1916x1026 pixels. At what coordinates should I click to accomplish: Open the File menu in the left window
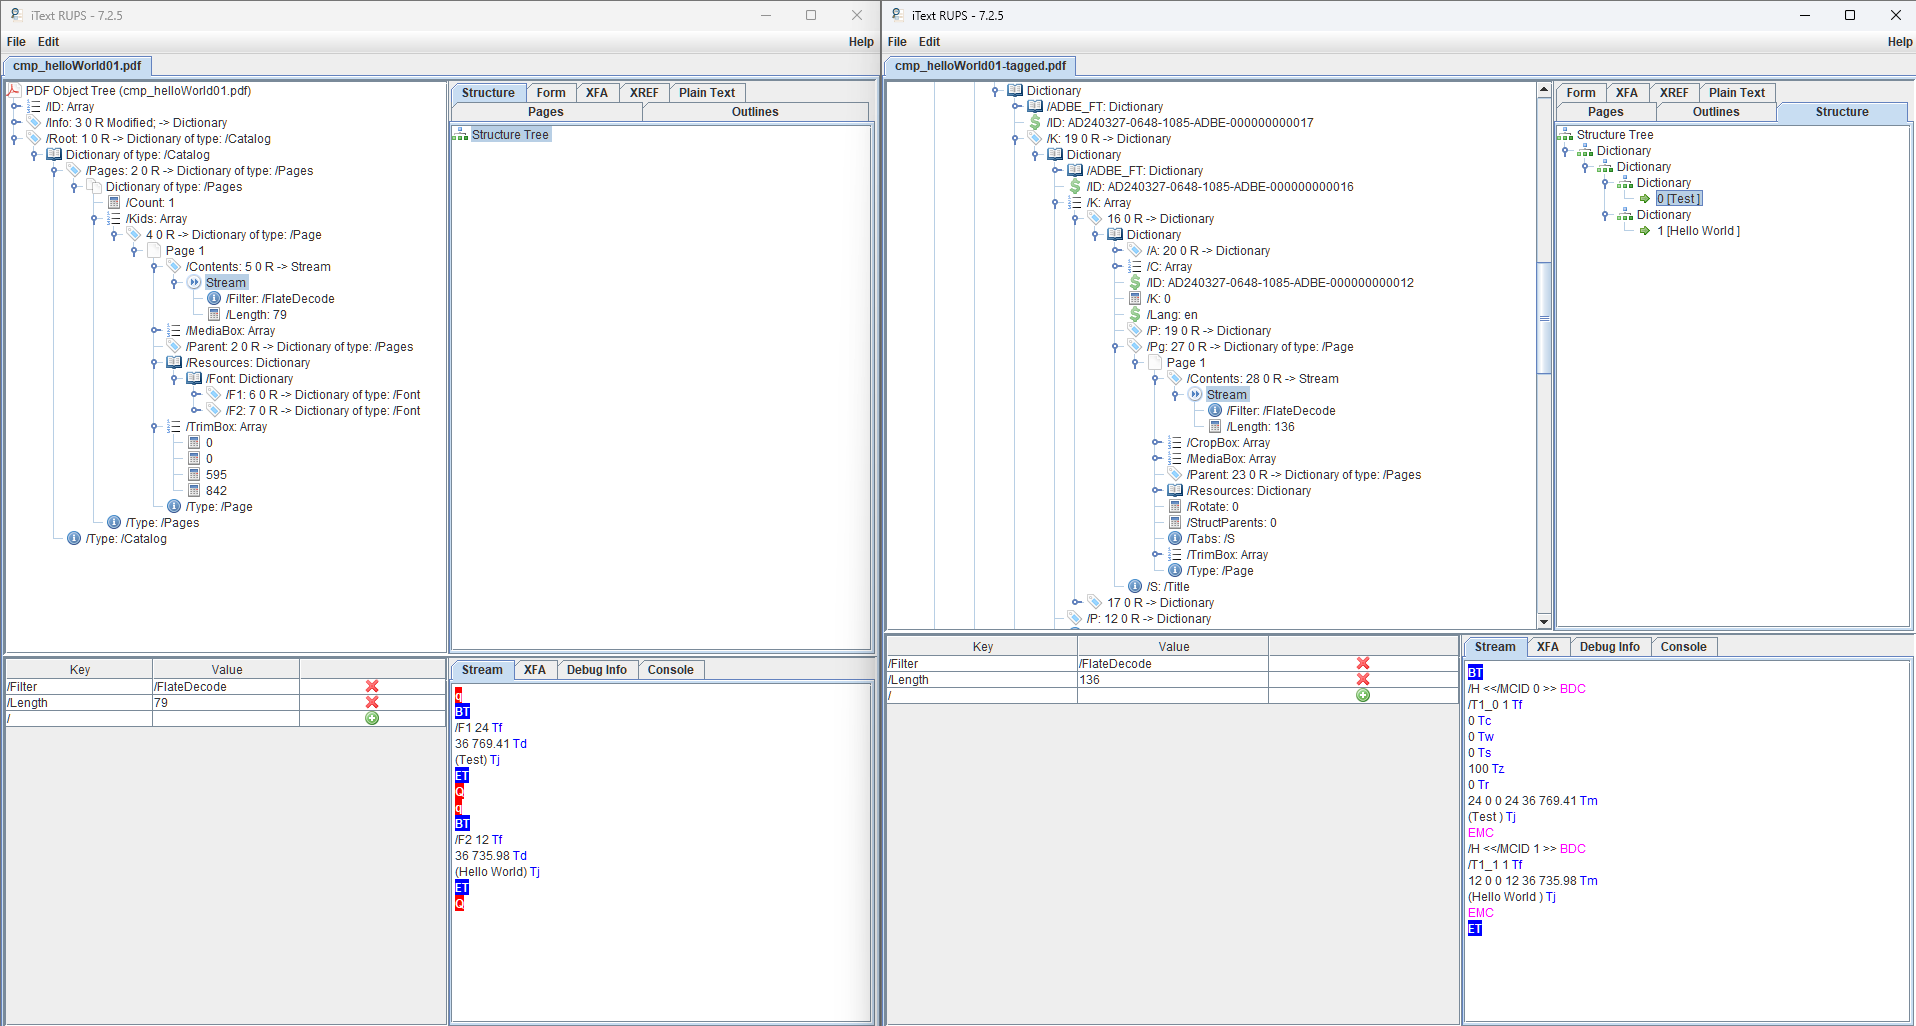(16, 41)
